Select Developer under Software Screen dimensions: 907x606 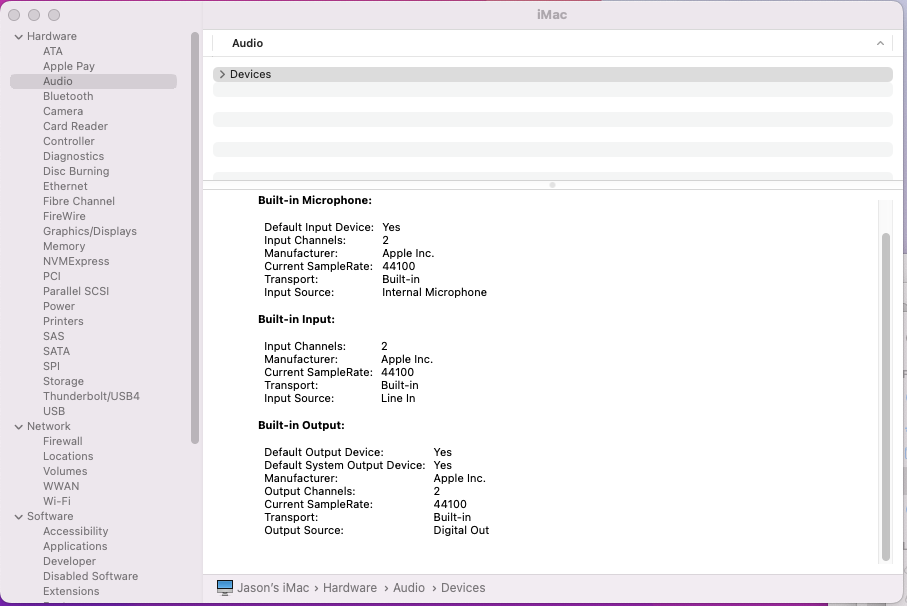click(x=69, y=562)
